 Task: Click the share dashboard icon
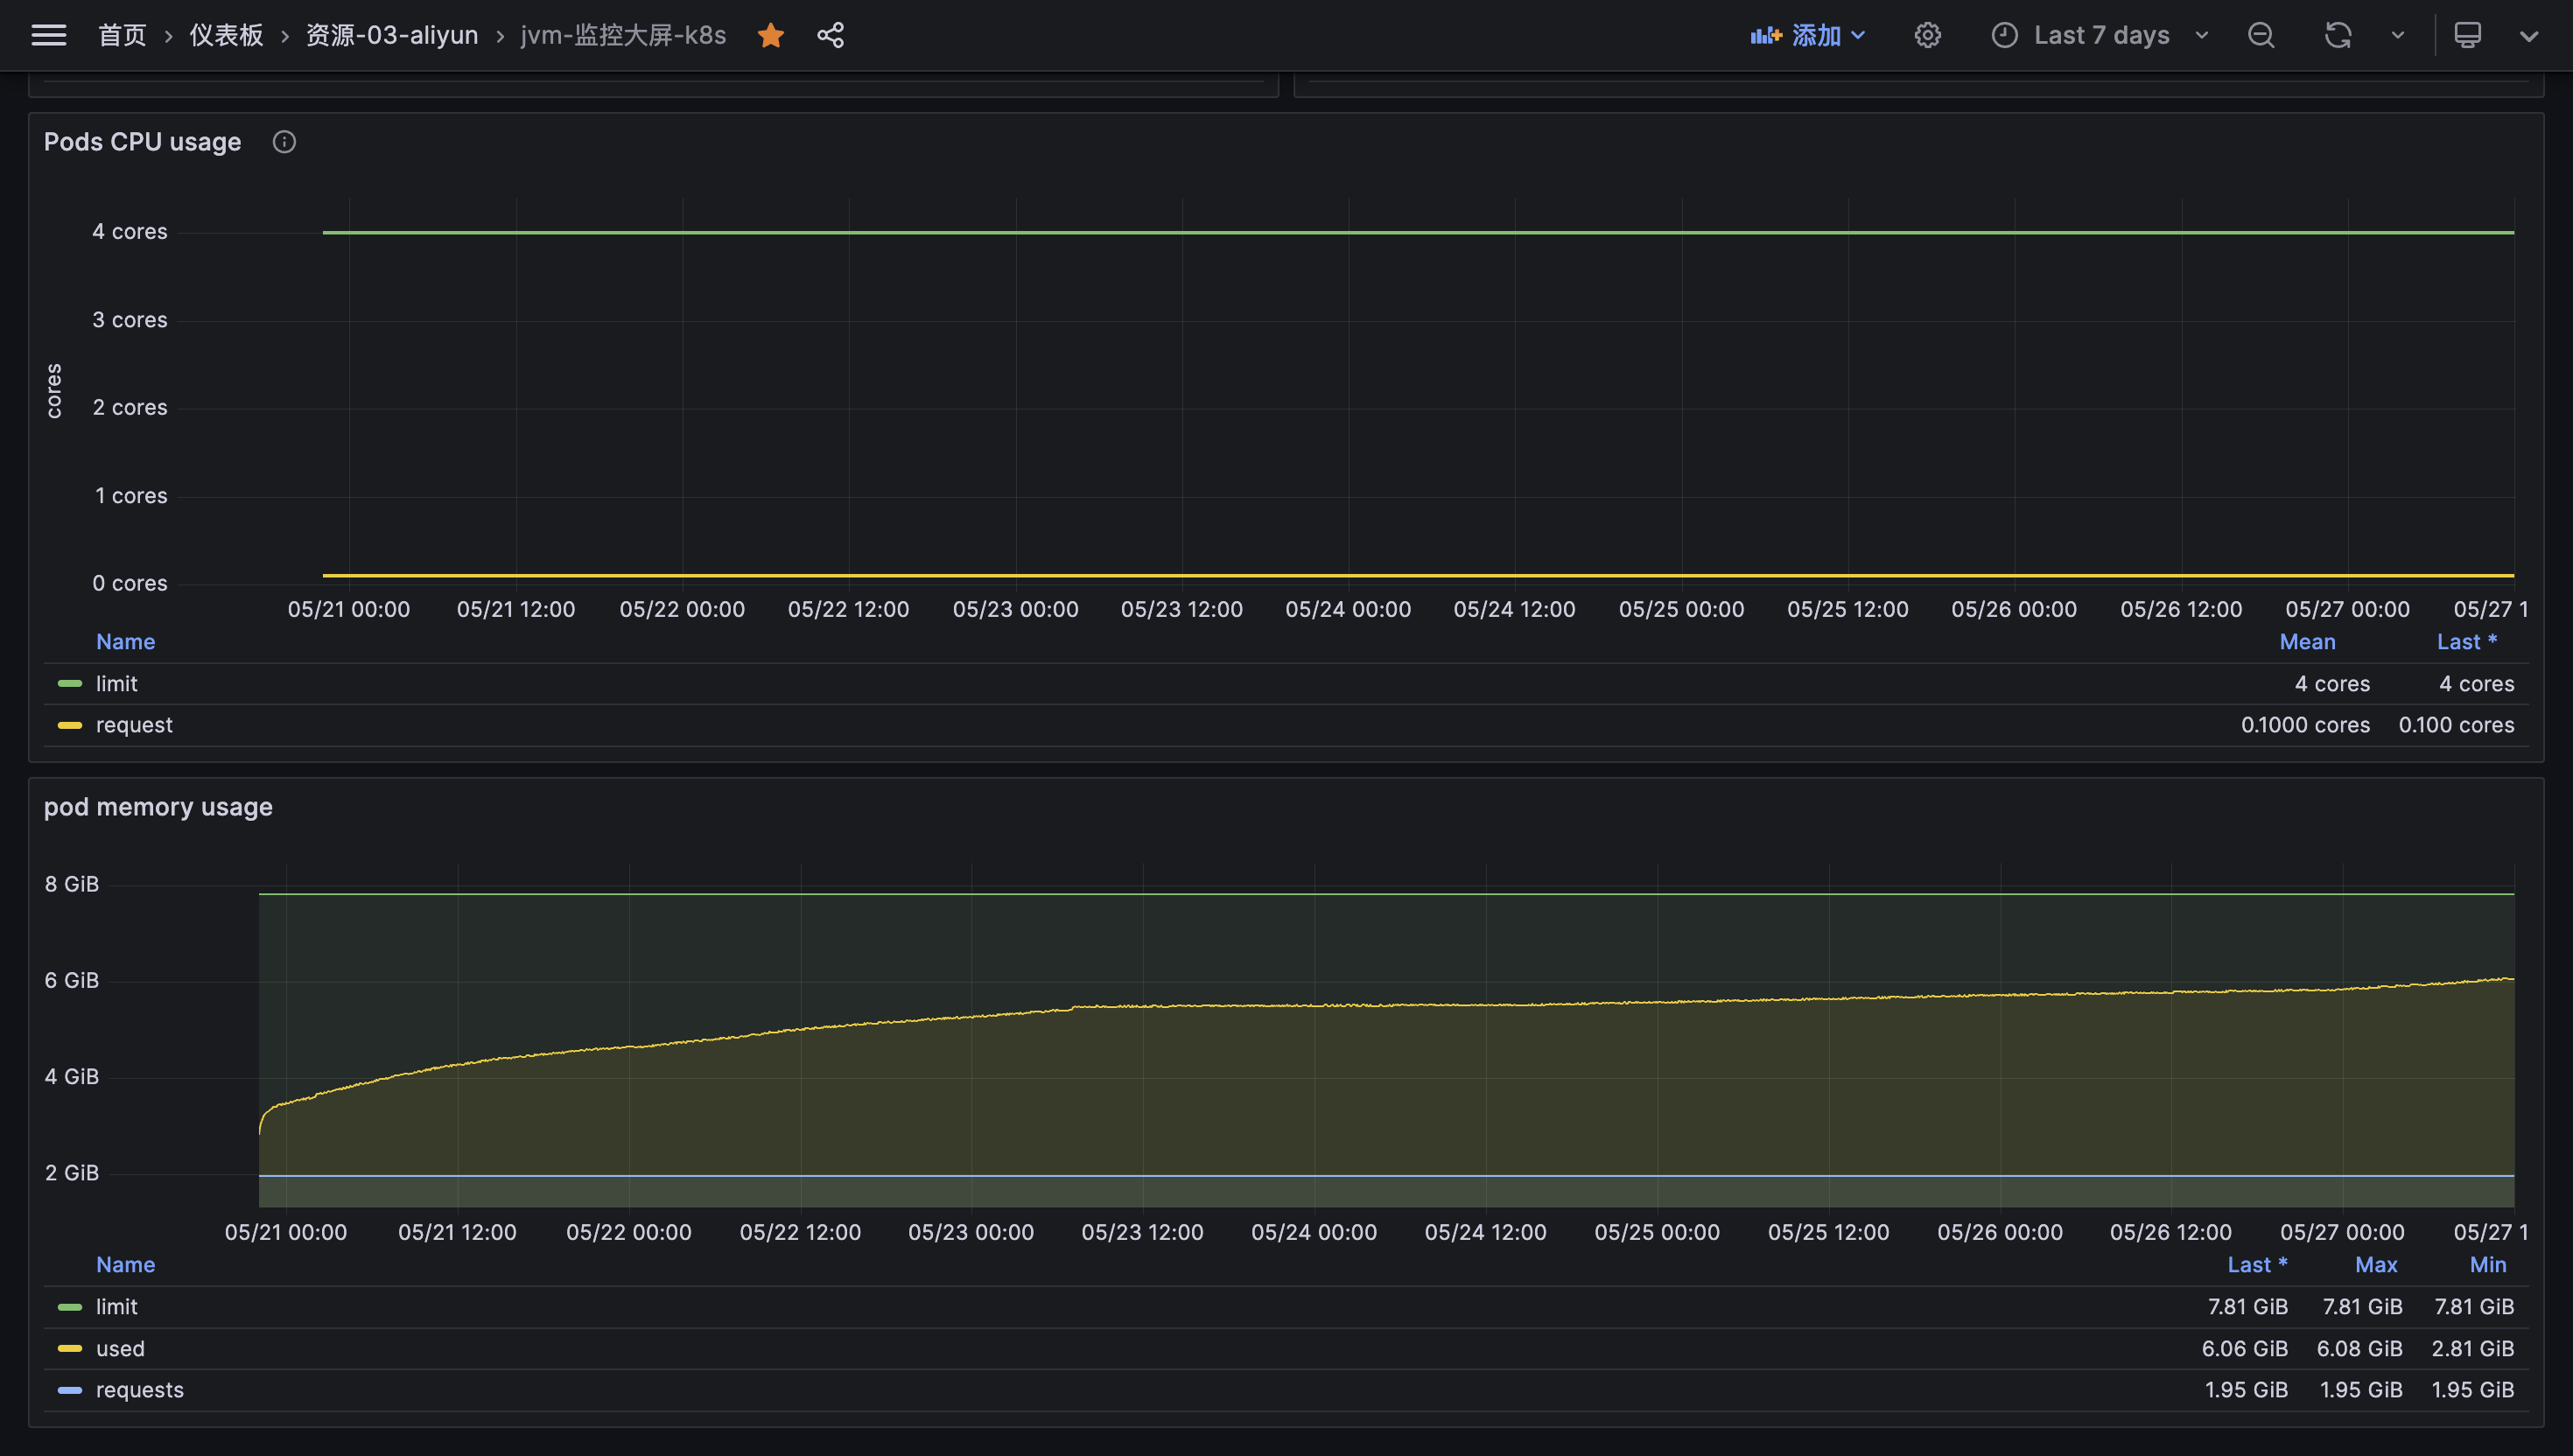830,36
